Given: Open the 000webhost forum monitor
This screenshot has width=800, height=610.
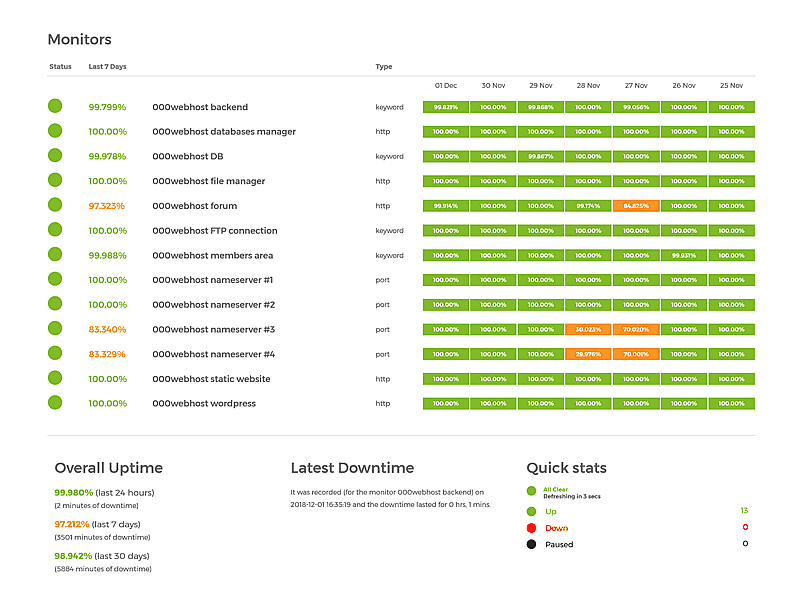Looking at the screenshot, I should (x=194, y=206).
